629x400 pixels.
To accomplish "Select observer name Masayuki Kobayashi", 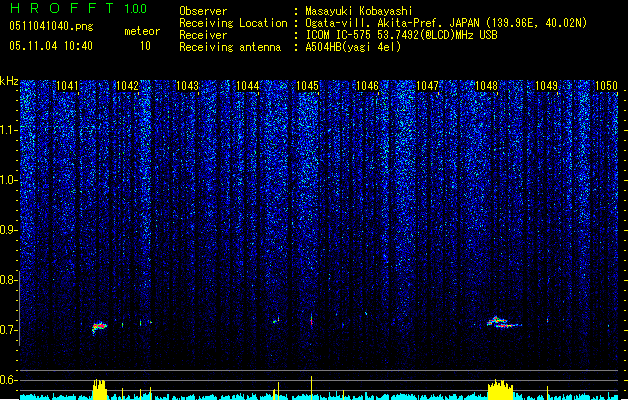I will pyautogui.click(x=359, y=11).
